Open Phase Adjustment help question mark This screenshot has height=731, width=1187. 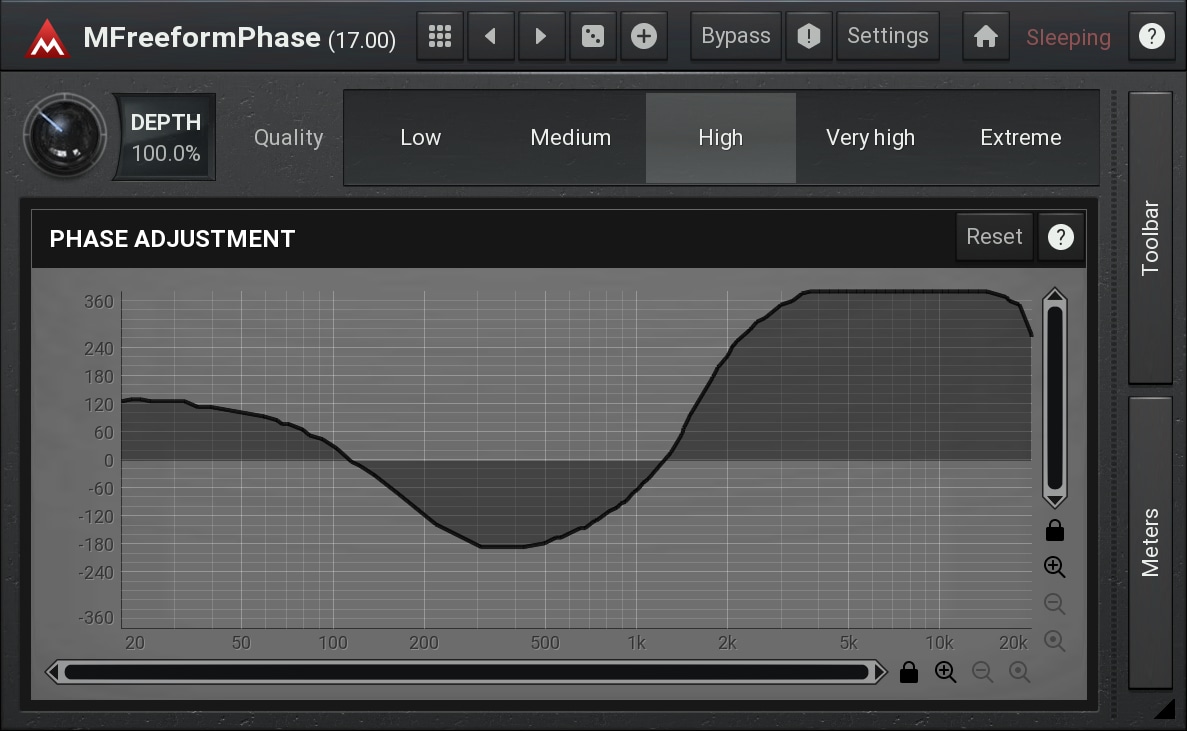point(1060,237)
